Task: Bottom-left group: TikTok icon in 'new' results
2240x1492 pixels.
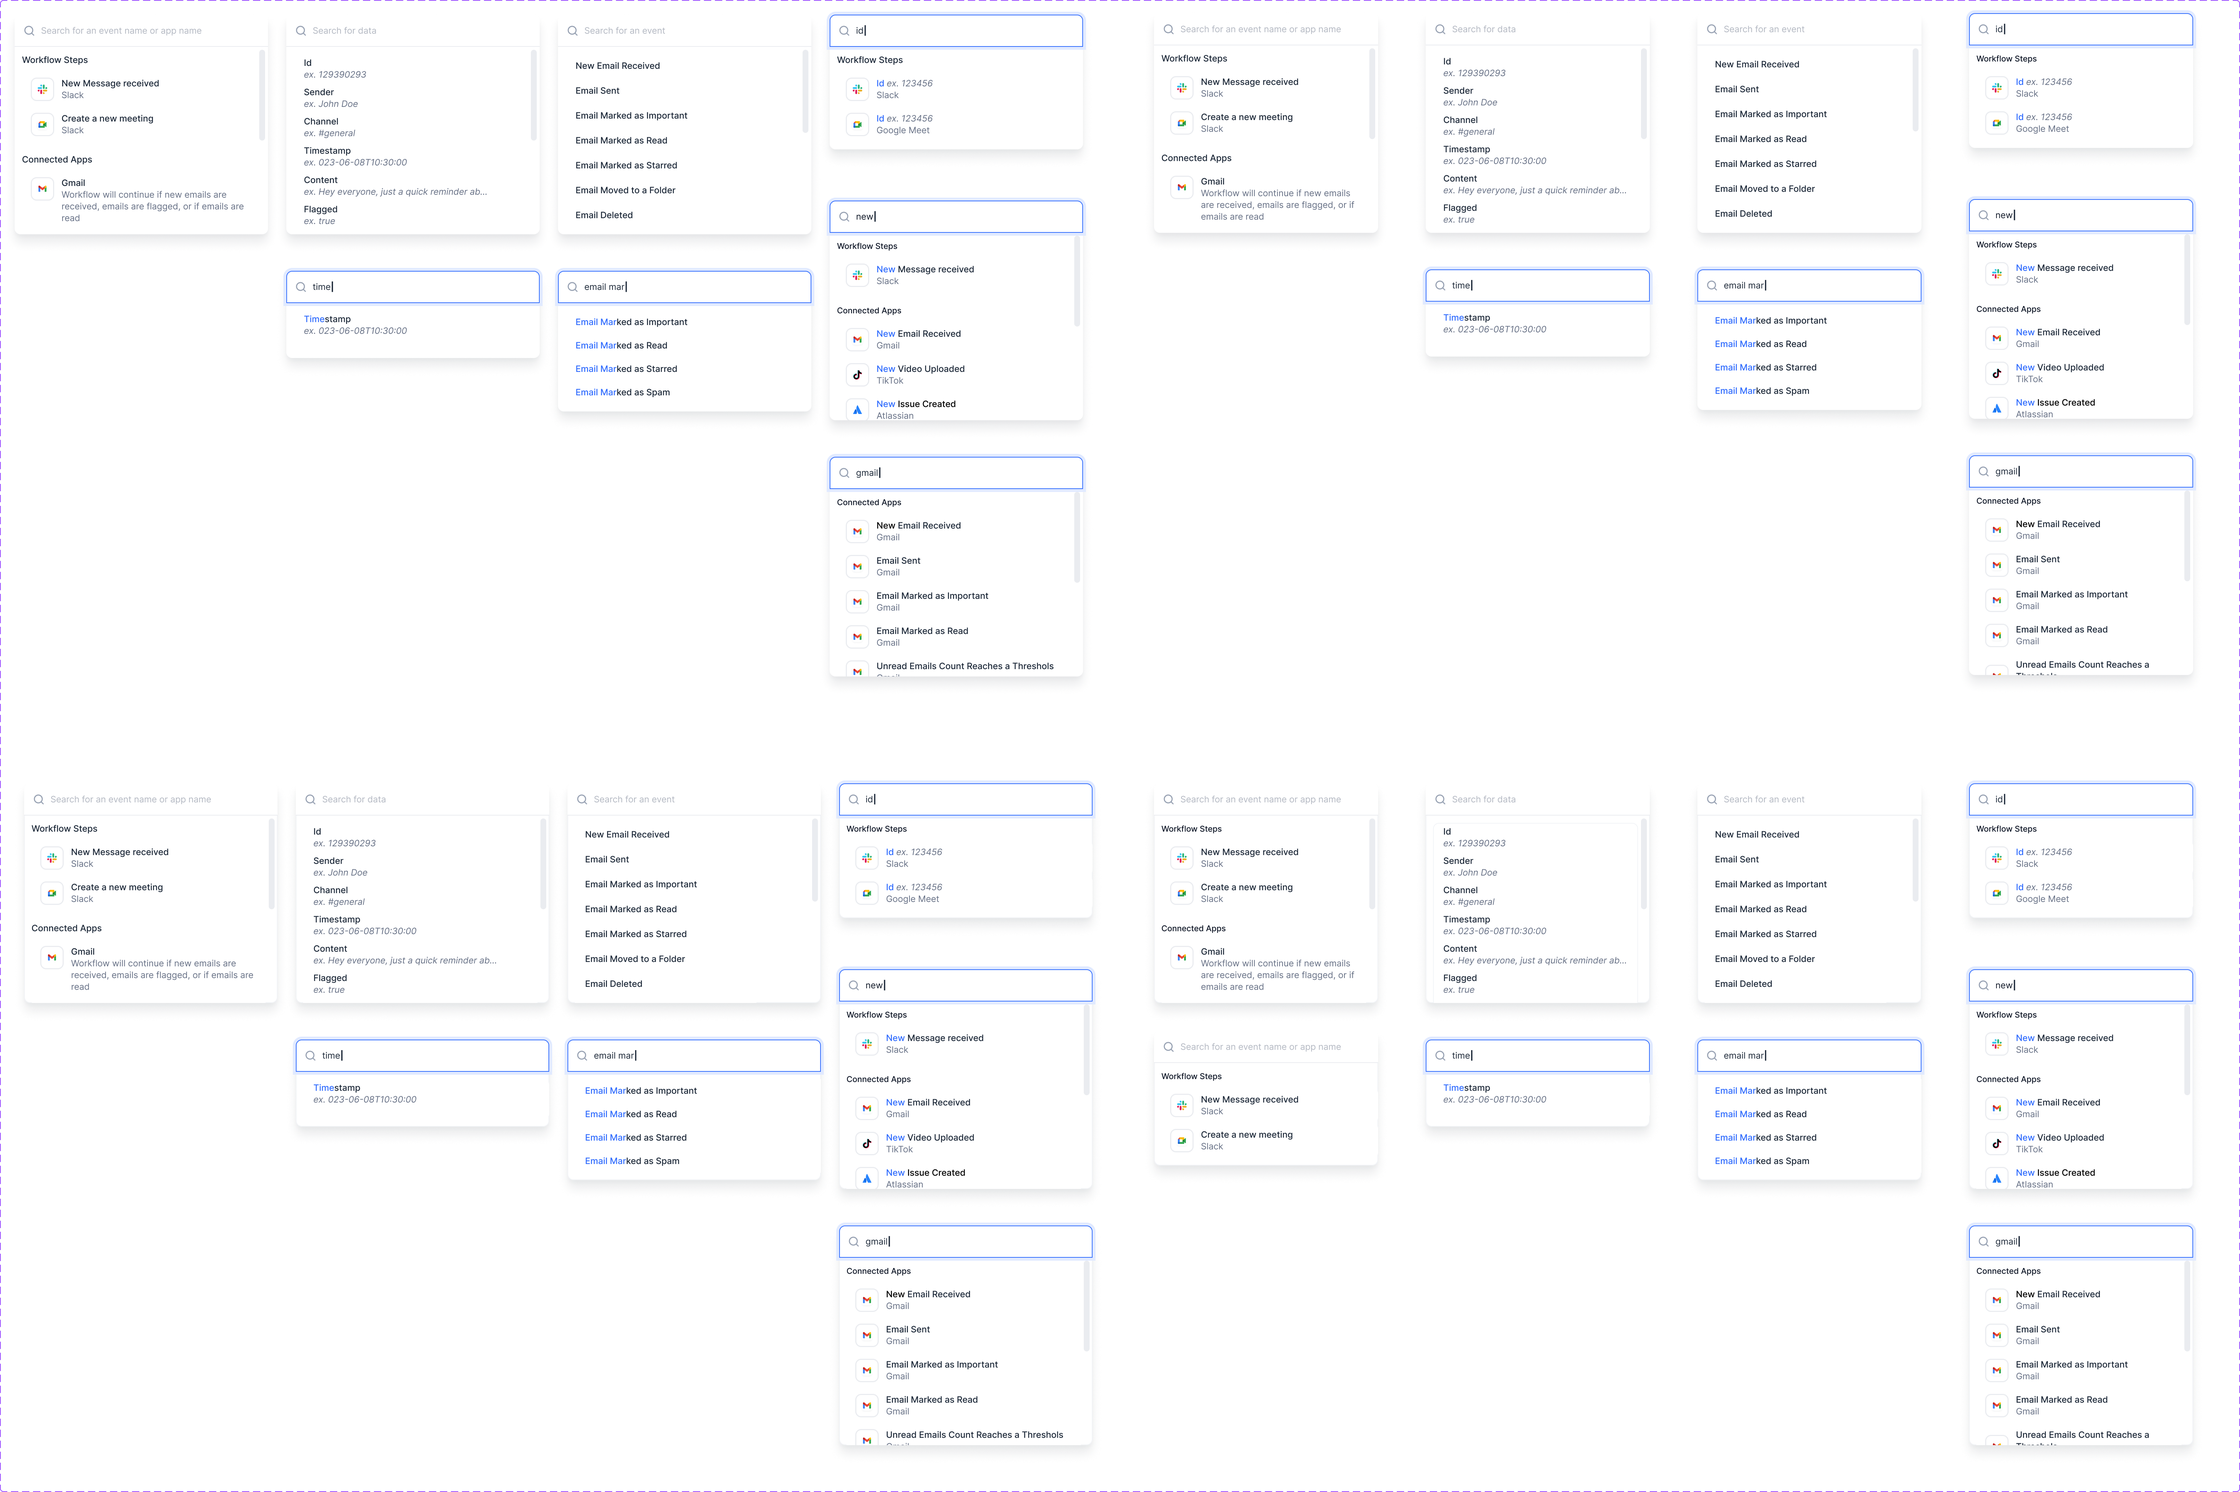Action: tap(867, 1143)
